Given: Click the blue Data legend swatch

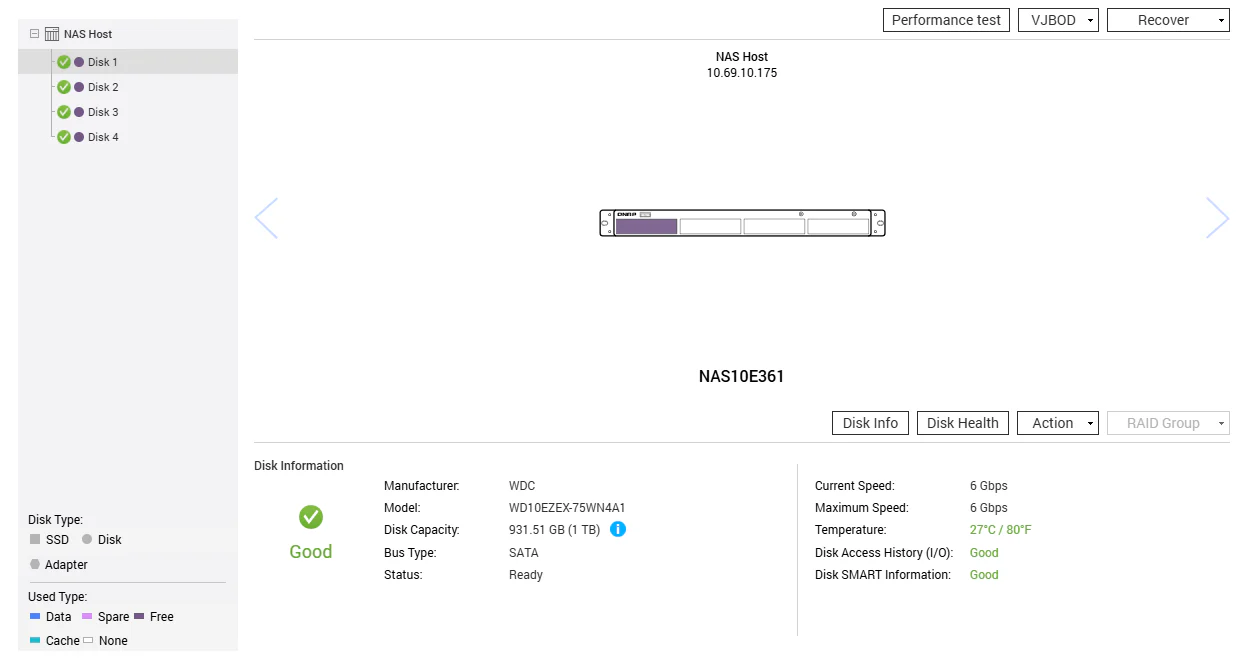Looking at the screenshot, I should click(x=35, y=616).
